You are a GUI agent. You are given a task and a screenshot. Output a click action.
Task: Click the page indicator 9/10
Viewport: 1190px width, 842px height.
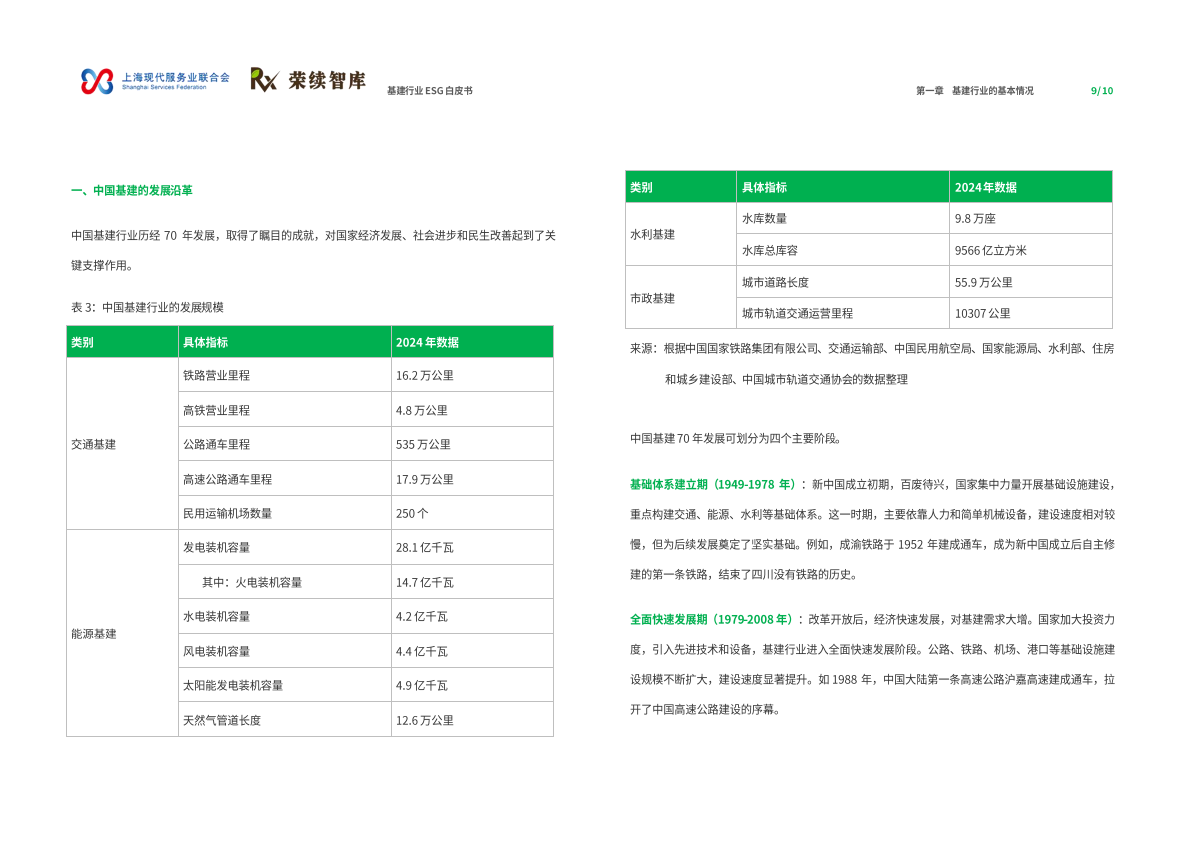[x=1100, y=88]
